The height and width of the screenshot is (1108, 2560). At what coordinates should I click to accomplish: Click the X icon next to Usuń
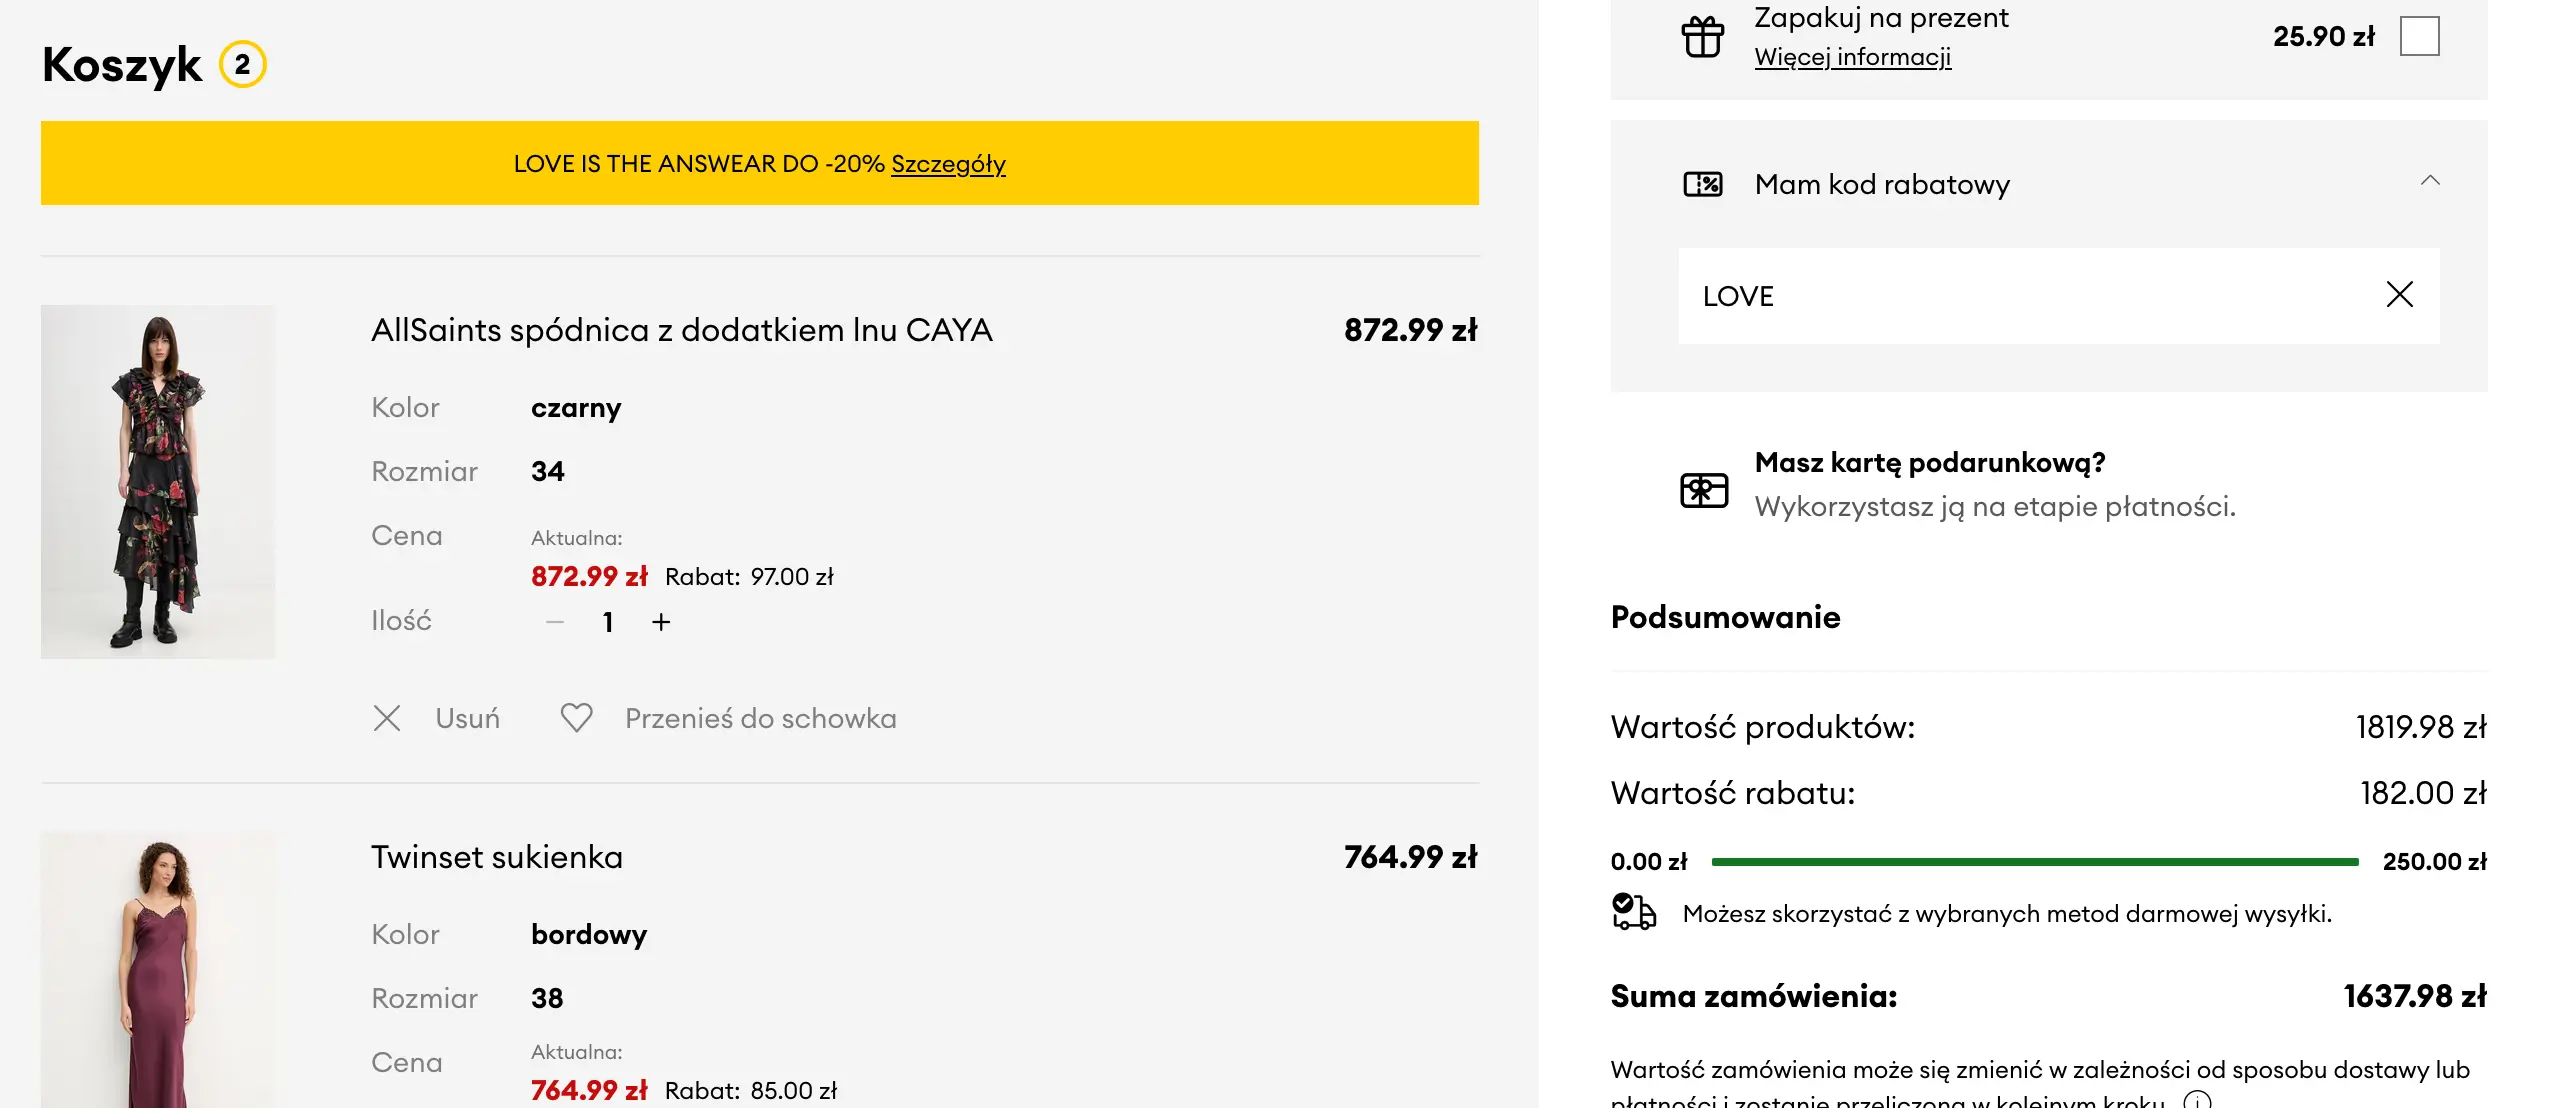(x=387, y=718)
